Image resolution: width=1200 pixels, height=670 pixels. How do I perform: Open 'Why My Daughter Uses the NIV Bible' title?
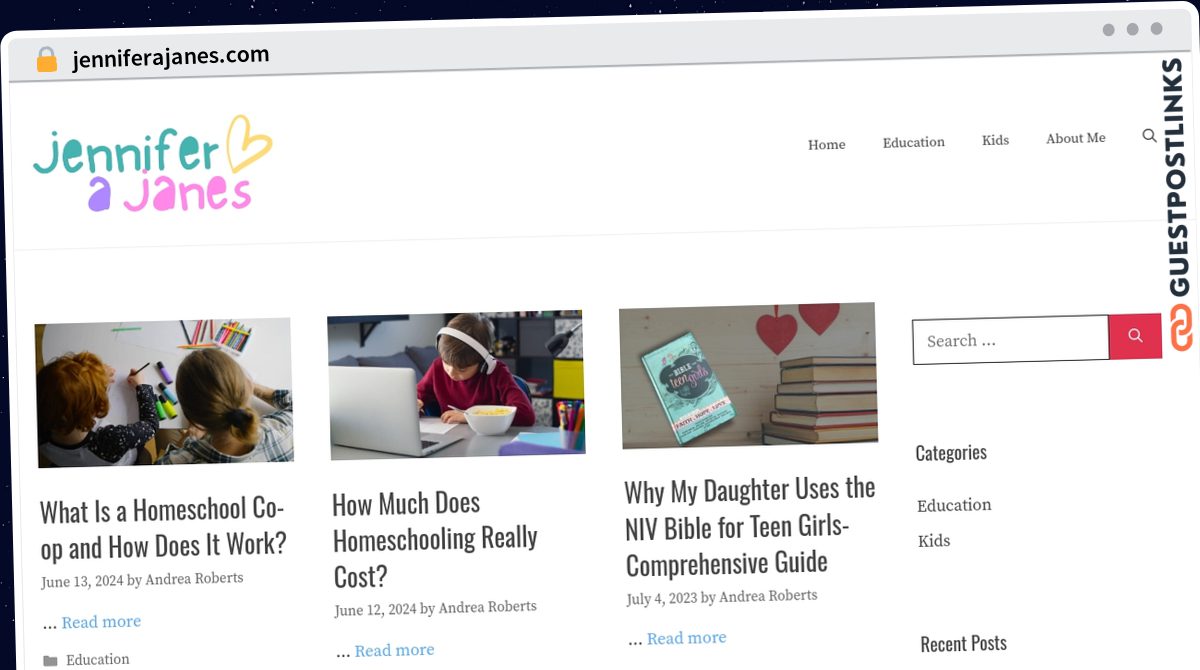pos(750,526)
